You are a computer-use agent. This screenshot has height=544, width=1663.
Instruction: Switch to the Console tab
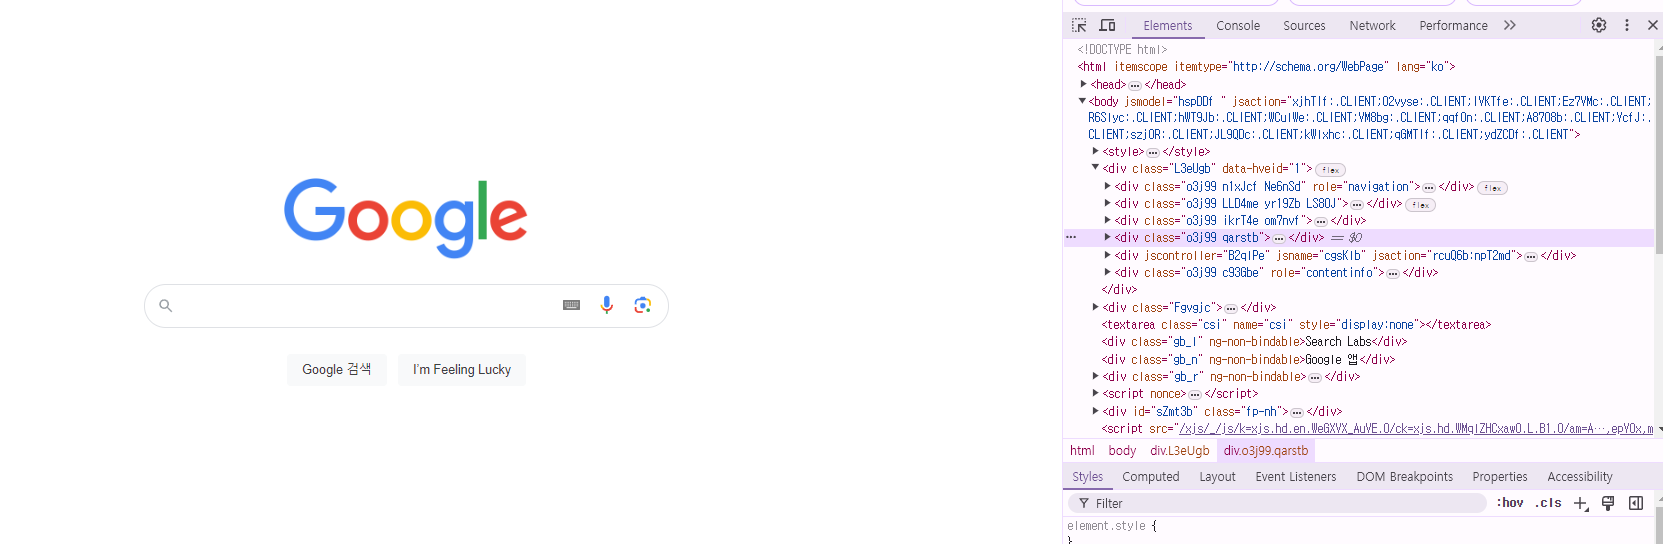point(1238,26)
